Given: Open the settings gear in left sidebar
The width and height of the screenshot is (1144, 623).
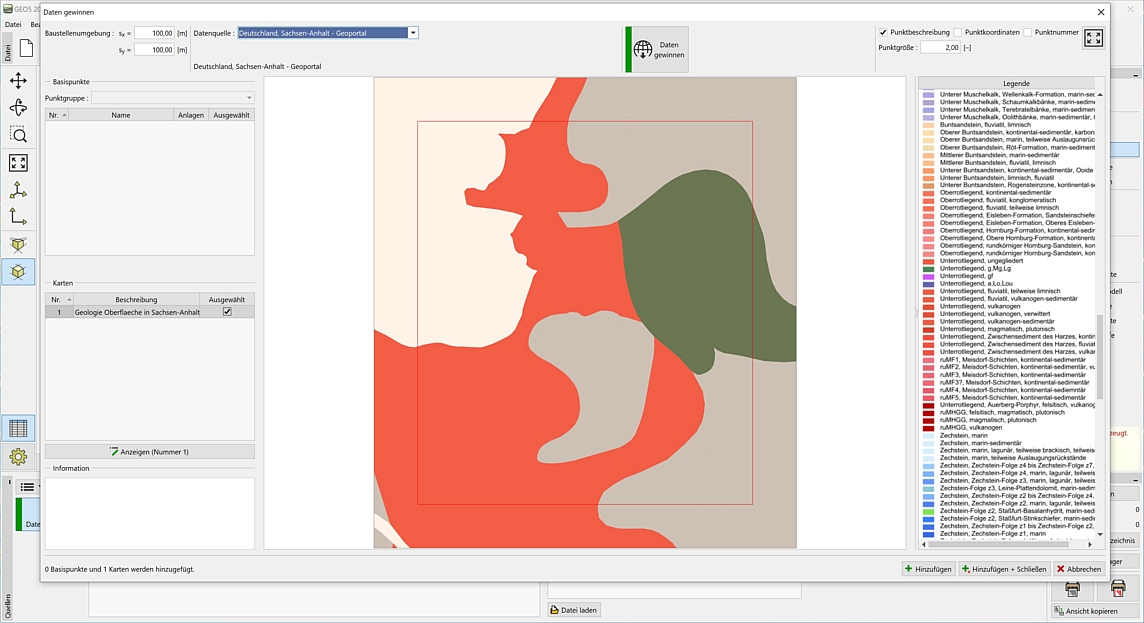Looking at the screenshot, I should 18,457.
